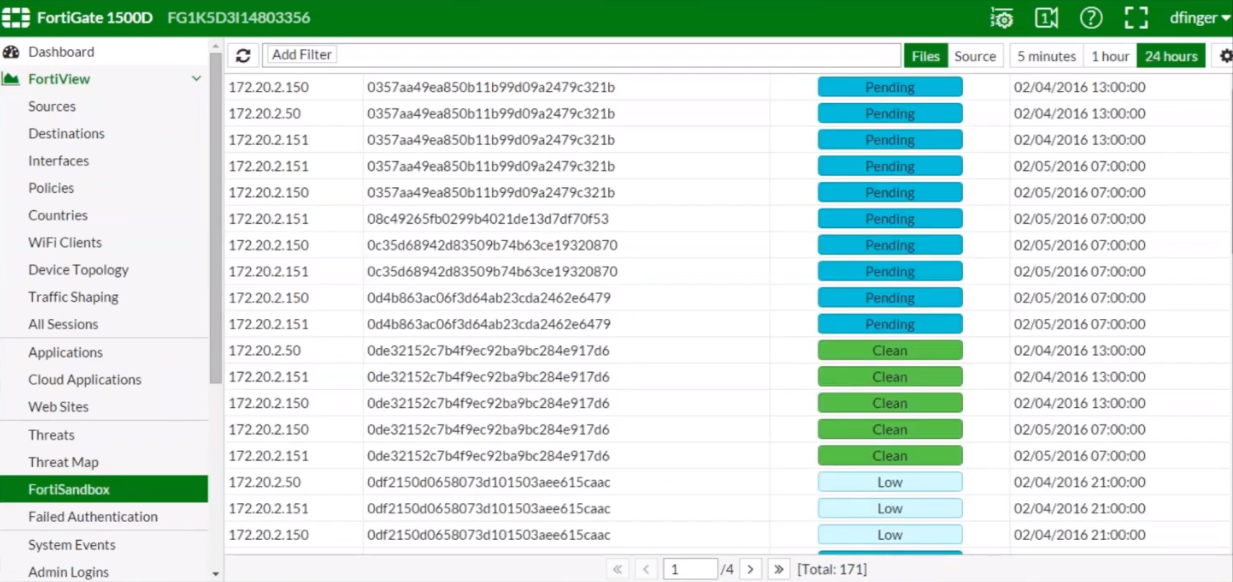Viewport: 1233px width, 582px height.
Task: Open Traffic Shaping view
Action: tap(73, 297)
